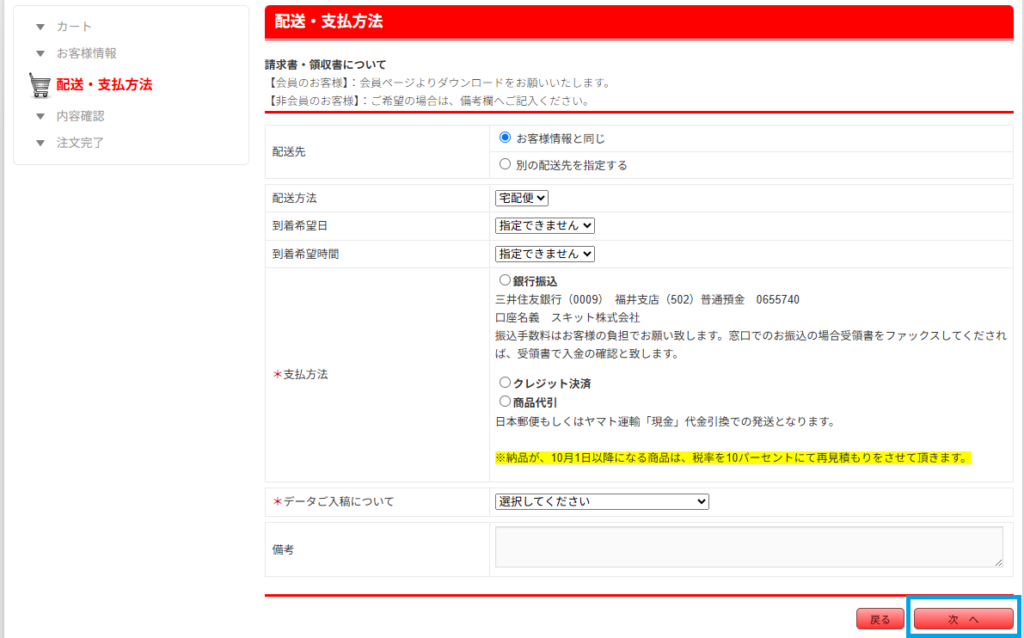This screenshot has width=1024, height=638.
Task: Choose 別の配送先を指定する radio button
Action: (505, 165)
